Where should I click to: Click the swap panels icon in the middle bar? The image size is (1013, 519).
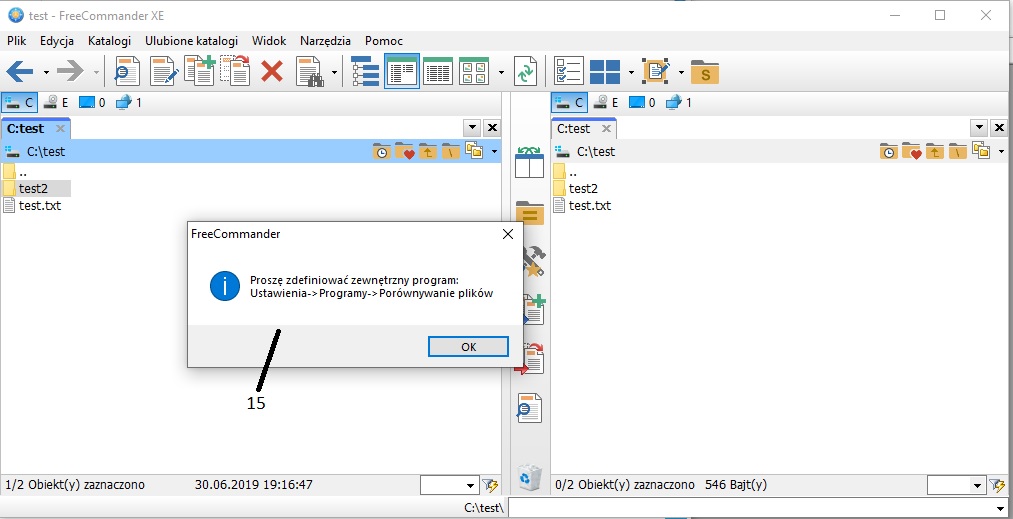pos(530,162)
